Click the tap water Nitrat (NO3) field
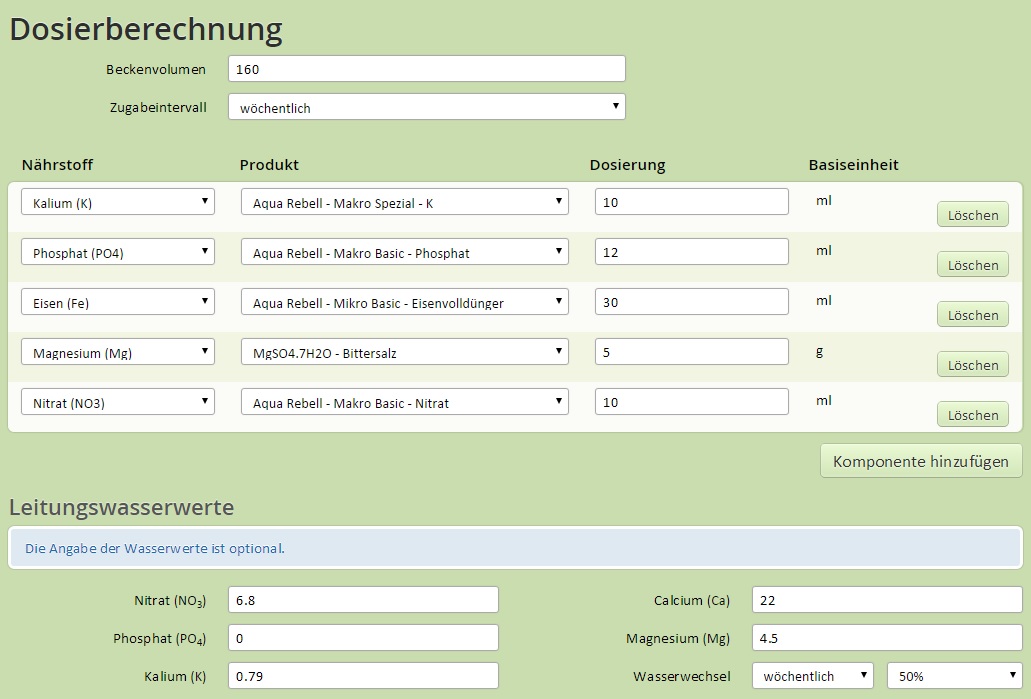This screenshot has width=1031, height=699. tap(363, 600)
